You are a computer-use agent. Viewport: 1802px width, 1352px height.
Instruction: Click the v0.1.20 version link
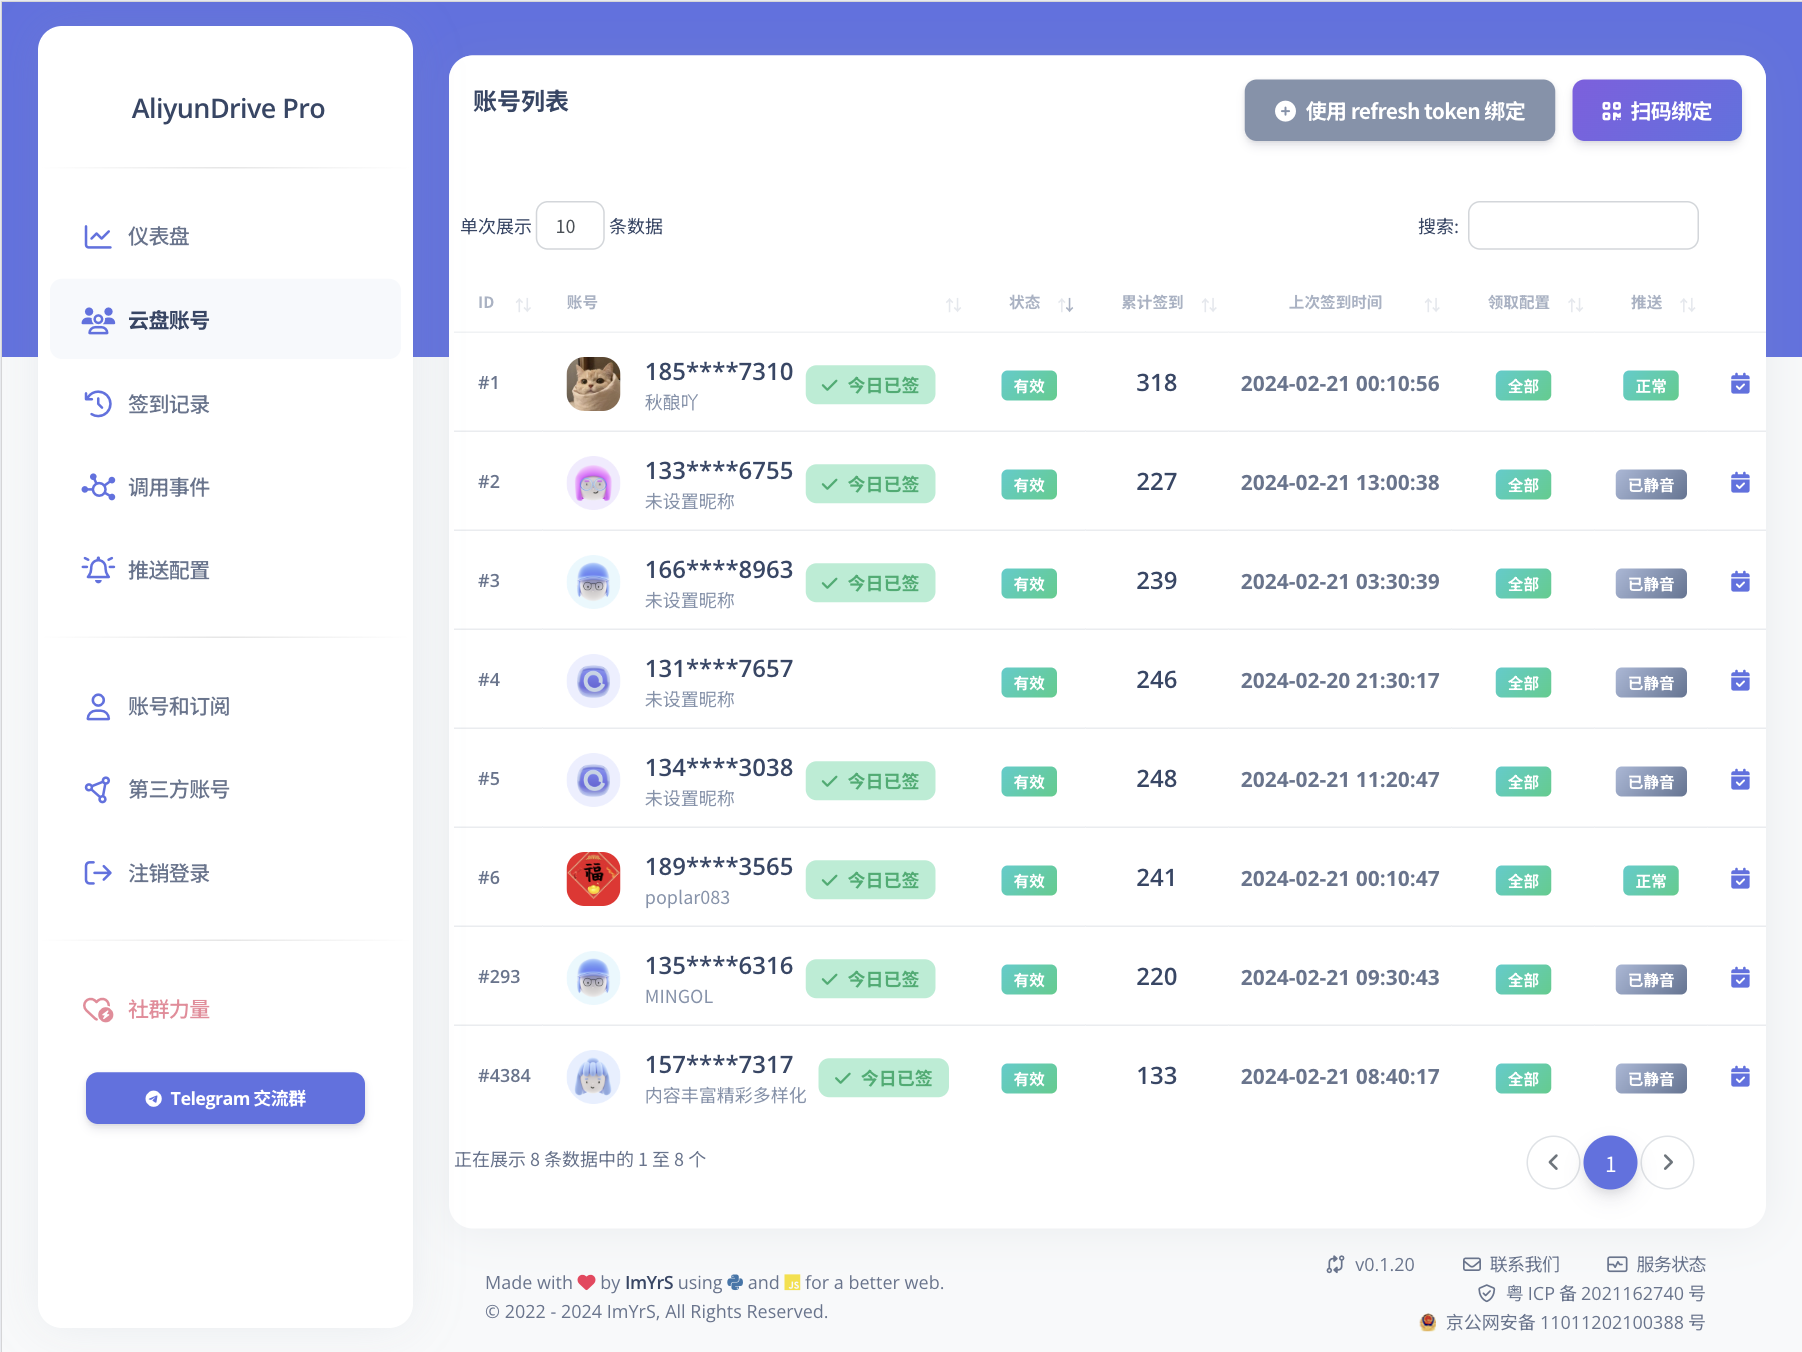point(1371,1264)
